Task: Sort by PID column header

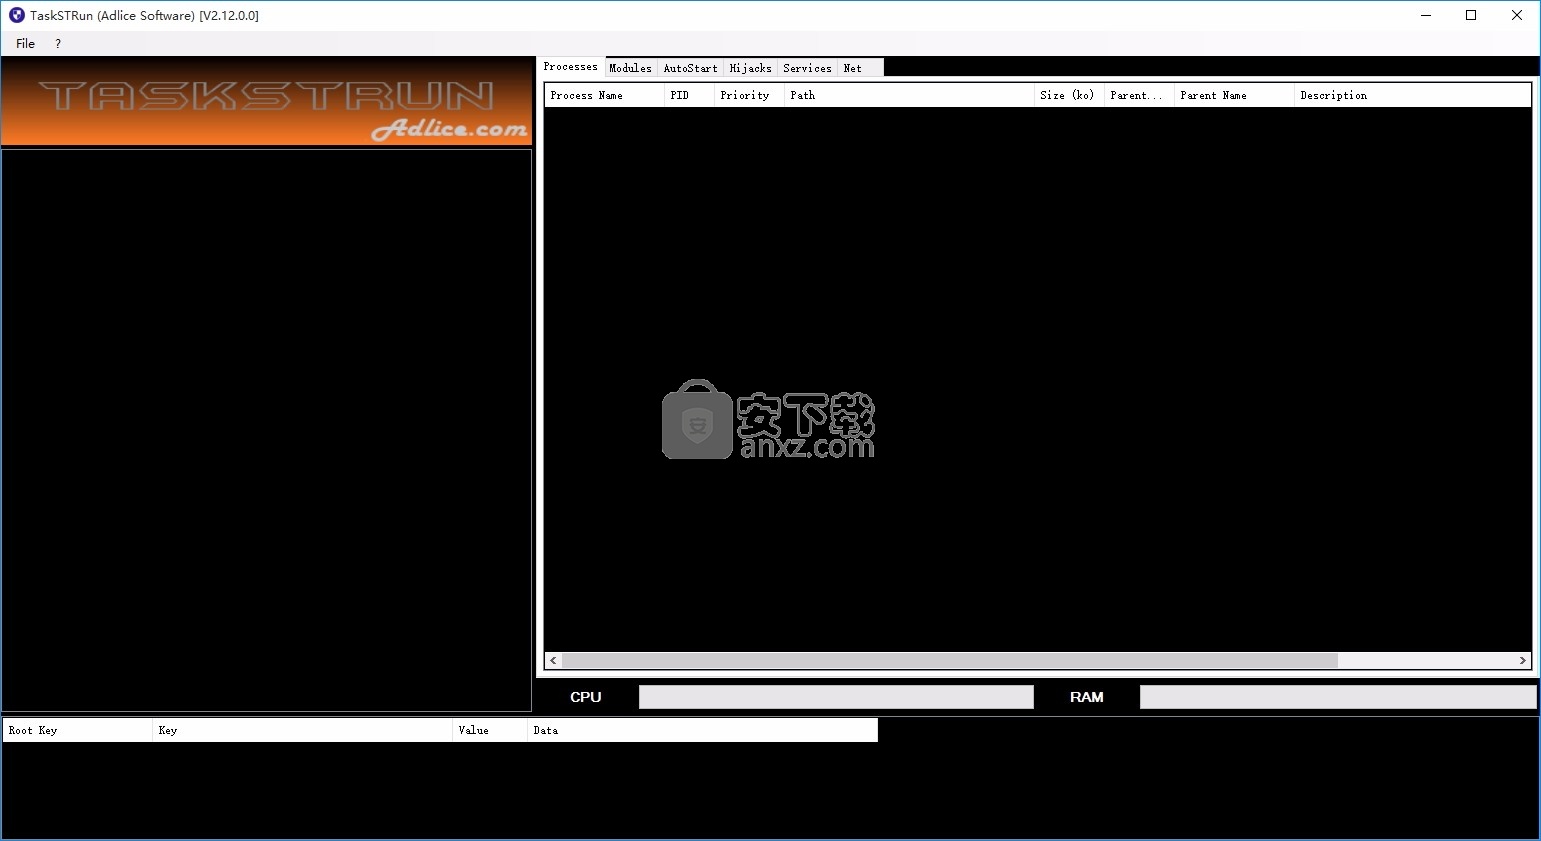Action: [x=689, y=95]
